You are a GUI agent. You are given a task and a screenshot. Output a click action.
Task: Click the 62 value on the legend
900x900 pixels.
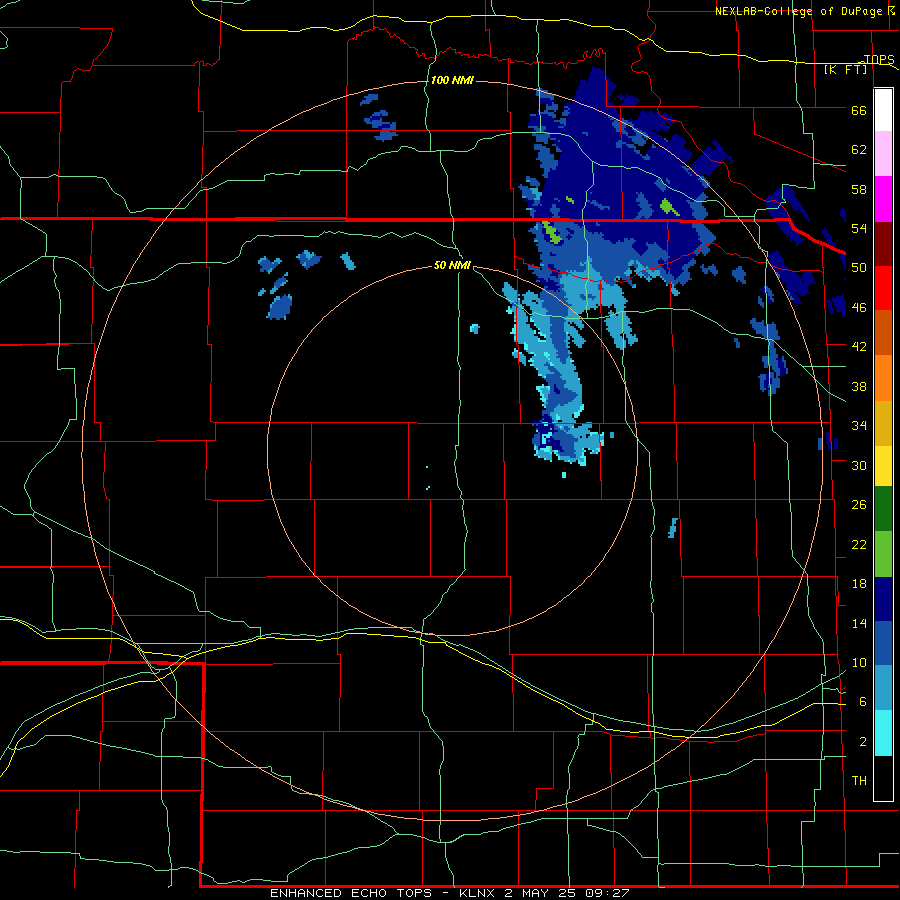pos(859,149)
